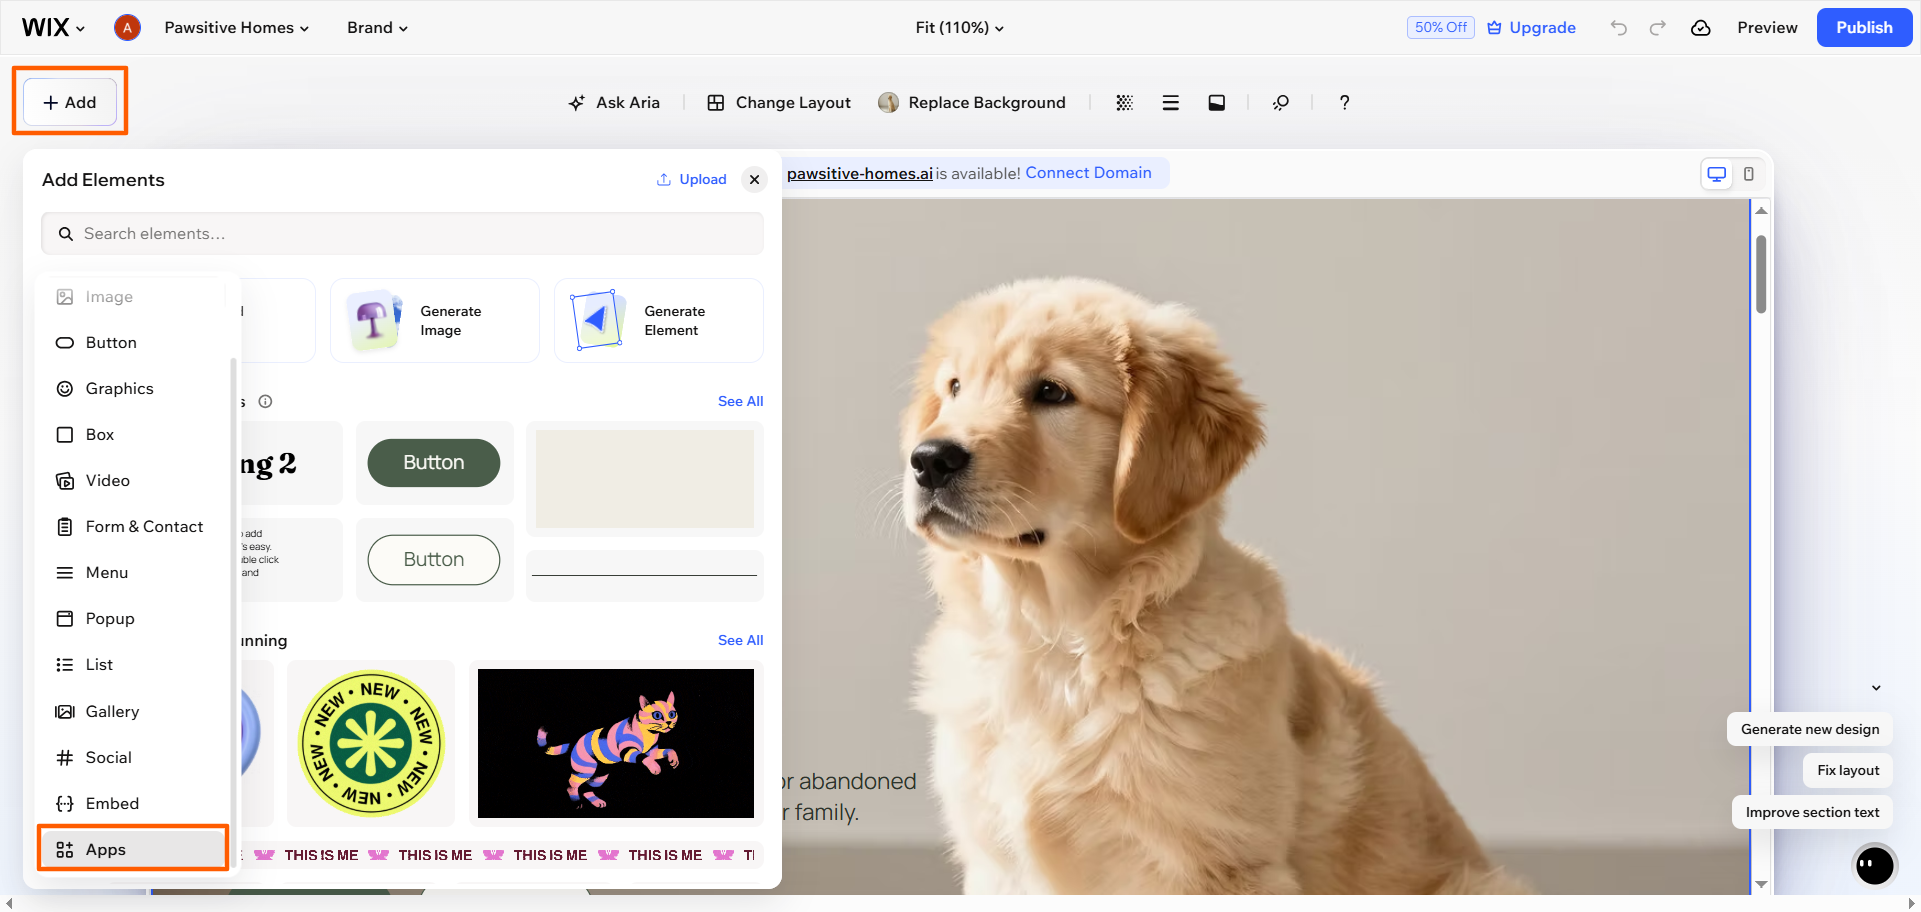The width and height of the screenshot is (1921, 912).
Task: Click pawsitive-homes.ai domain link
Action: click(859, 173)
